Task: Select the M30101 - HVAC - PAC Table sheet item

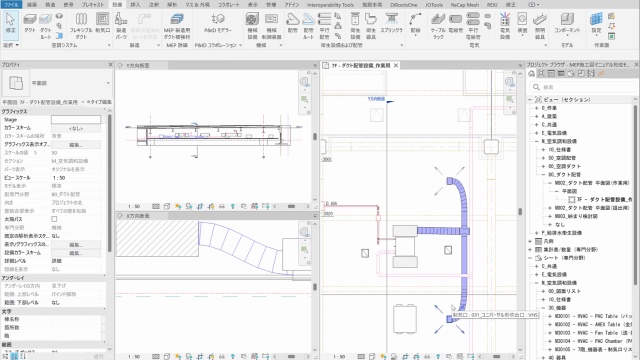Action: pyautogui.click(x=593, y=316)
